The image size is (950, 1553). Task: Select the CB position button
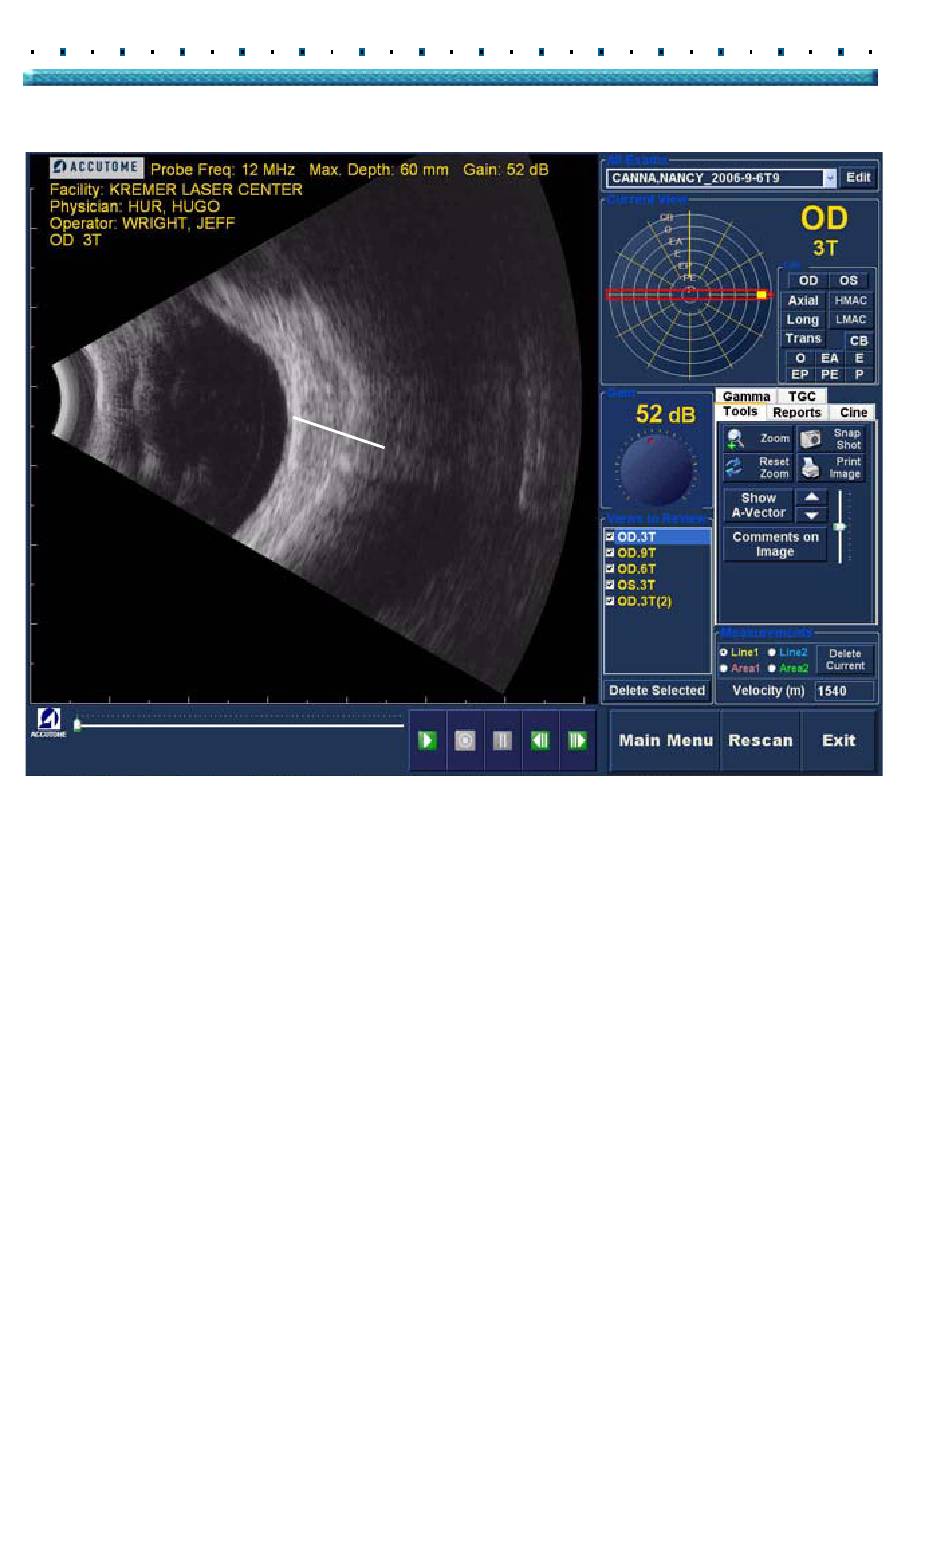[x=858, y=341]
